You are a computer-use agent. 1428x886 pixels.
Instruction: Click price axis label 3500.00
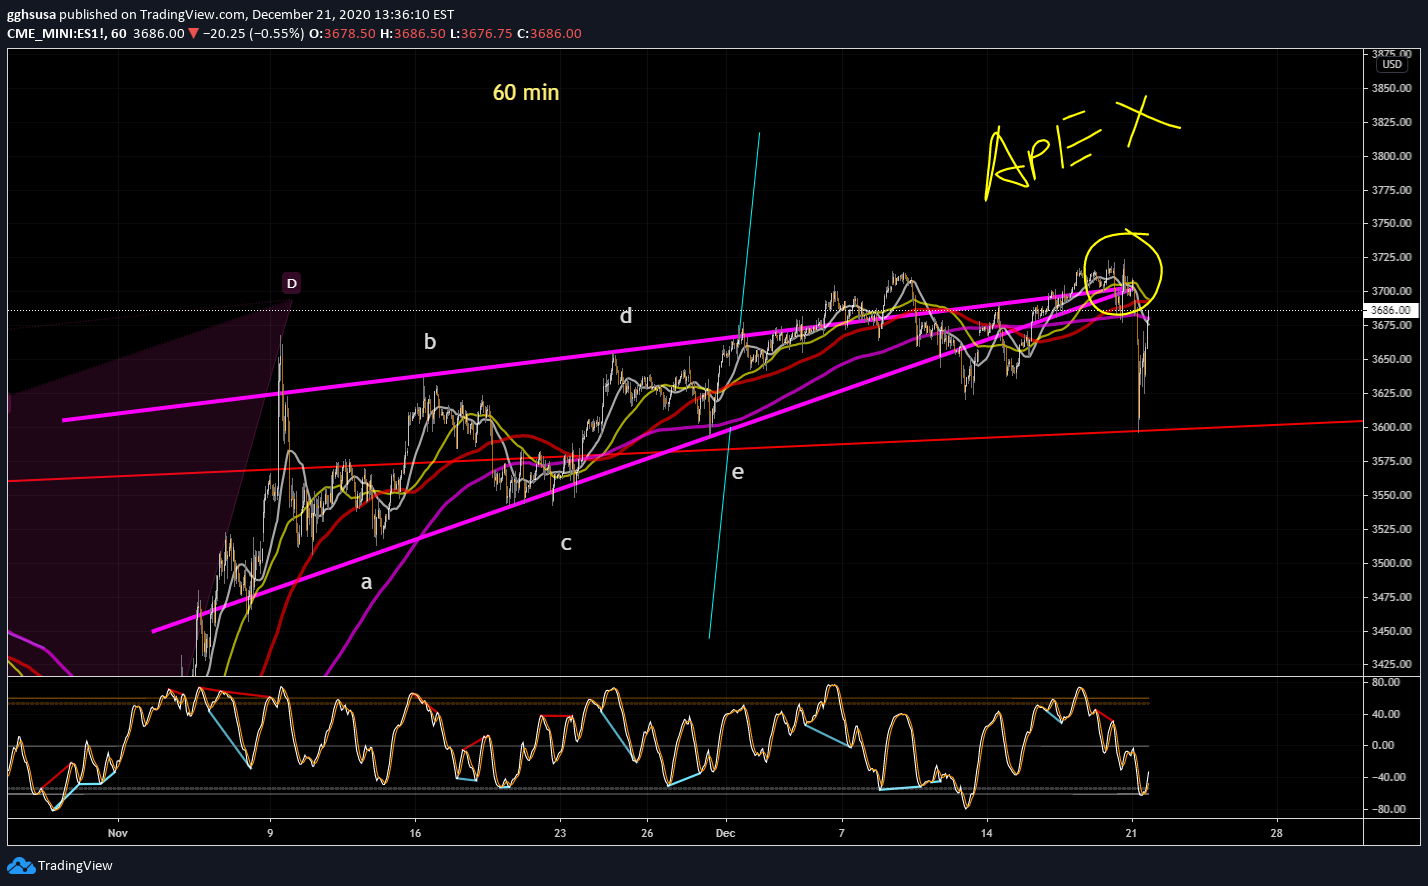click(1392, 563)
